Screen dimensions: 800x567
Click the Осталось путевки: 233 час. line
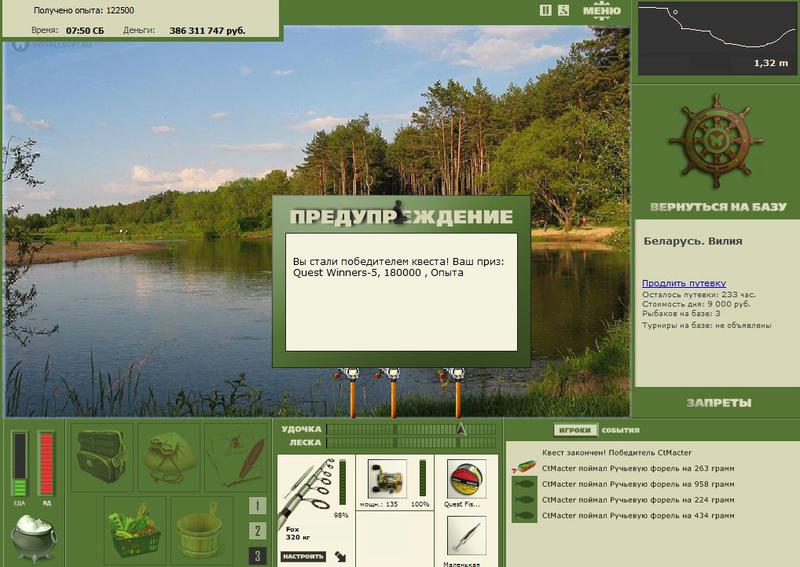click(699, 294)
